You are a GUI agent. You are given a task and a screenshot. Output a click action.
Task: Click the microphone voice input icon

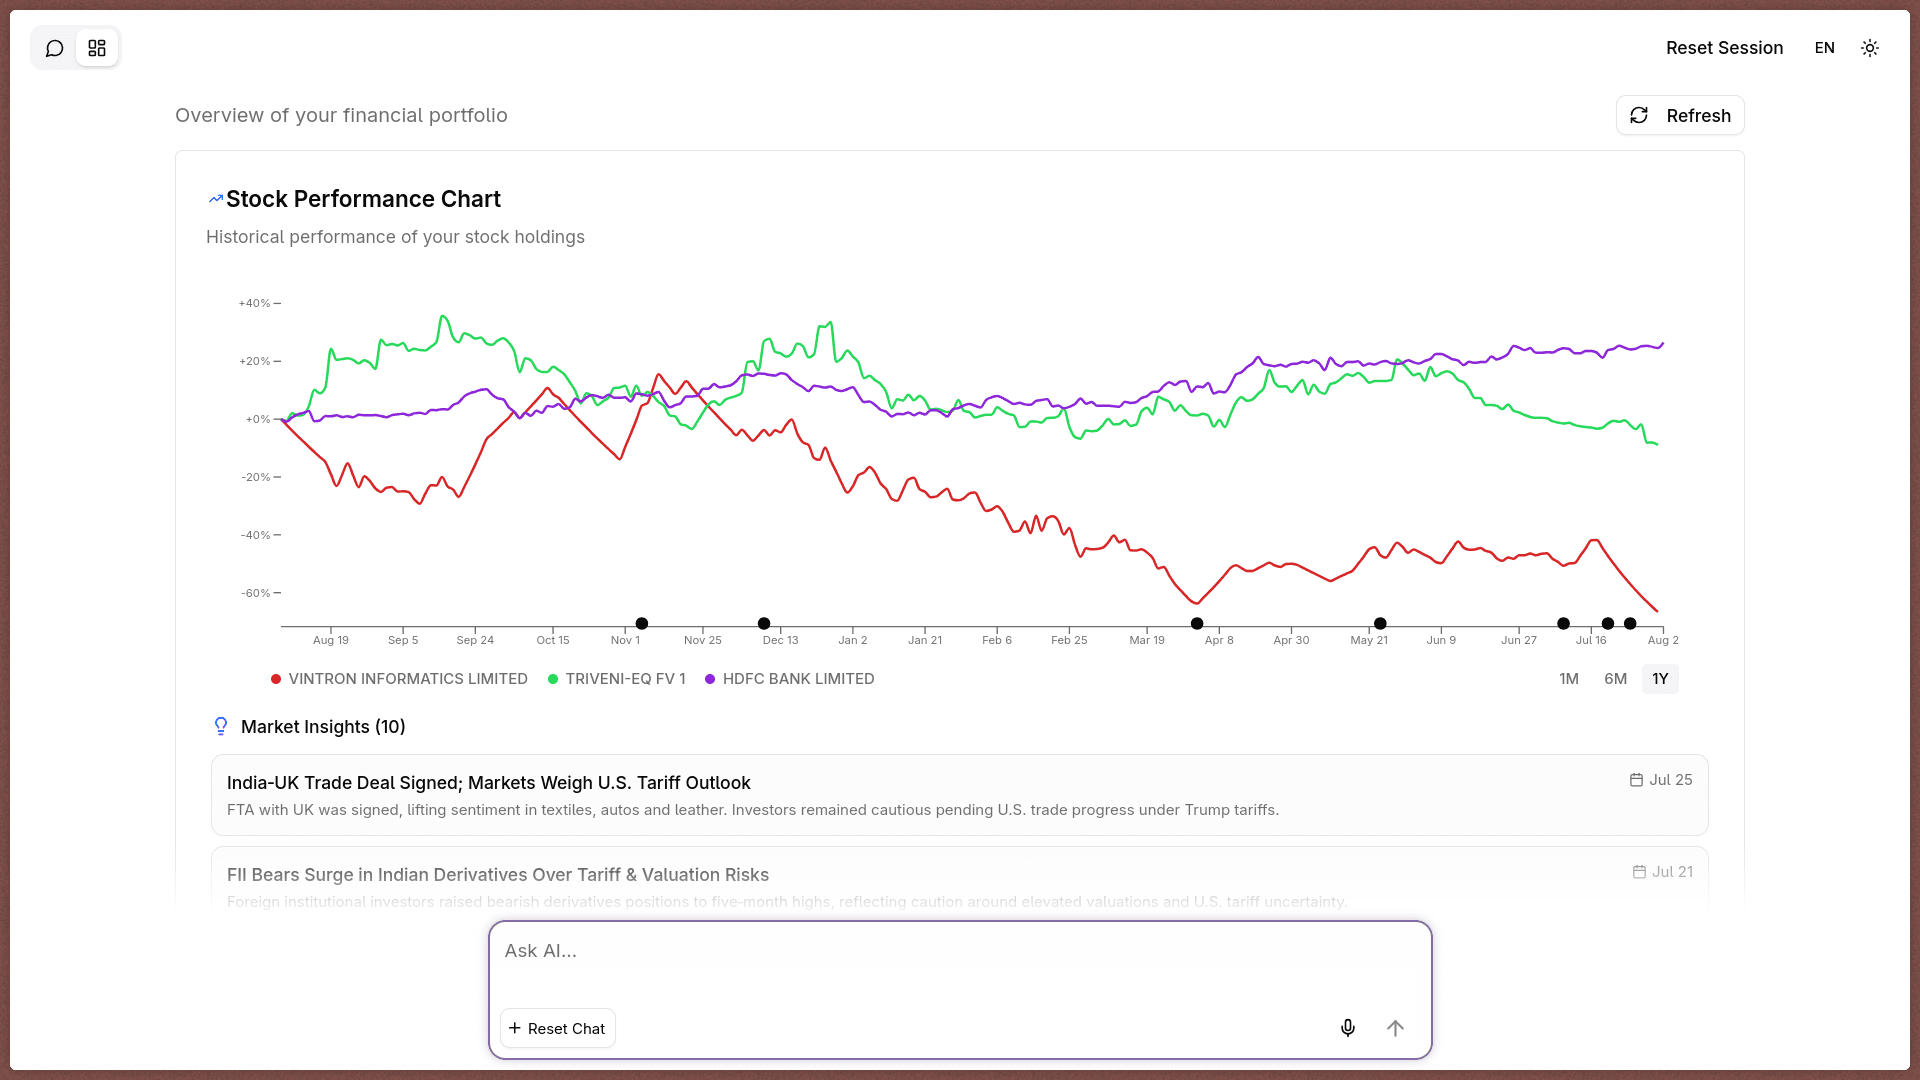(x=1348, y=1028)
